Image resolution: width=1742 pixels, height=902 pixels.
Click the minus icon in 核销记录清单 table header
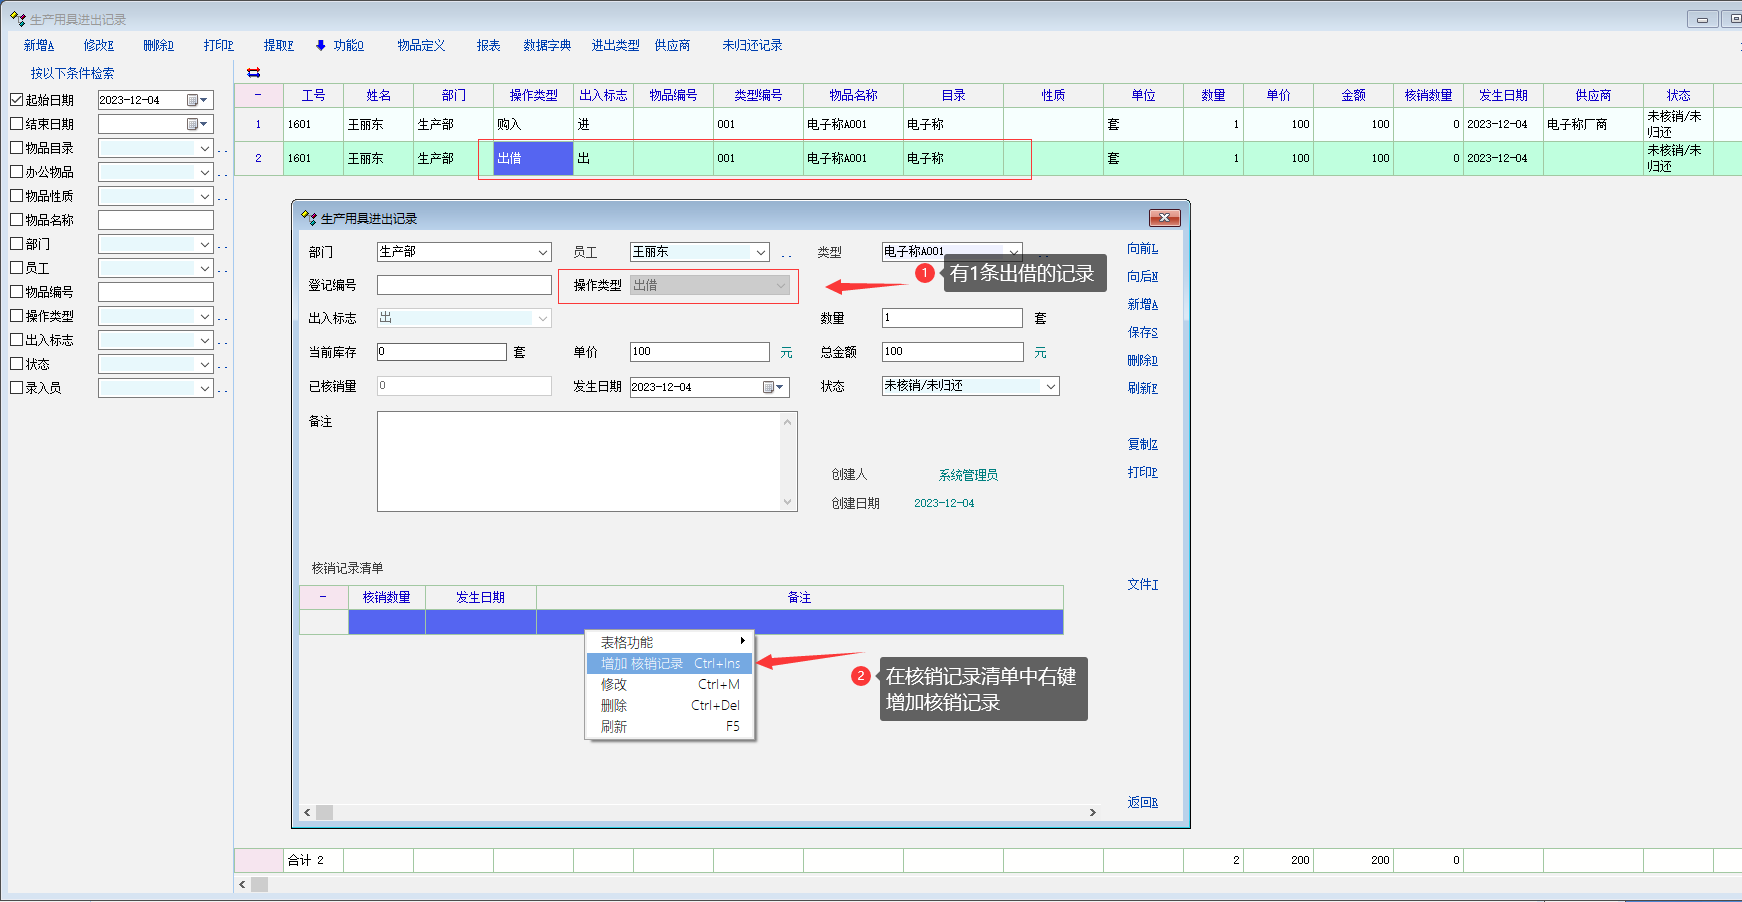coord(323,597)
